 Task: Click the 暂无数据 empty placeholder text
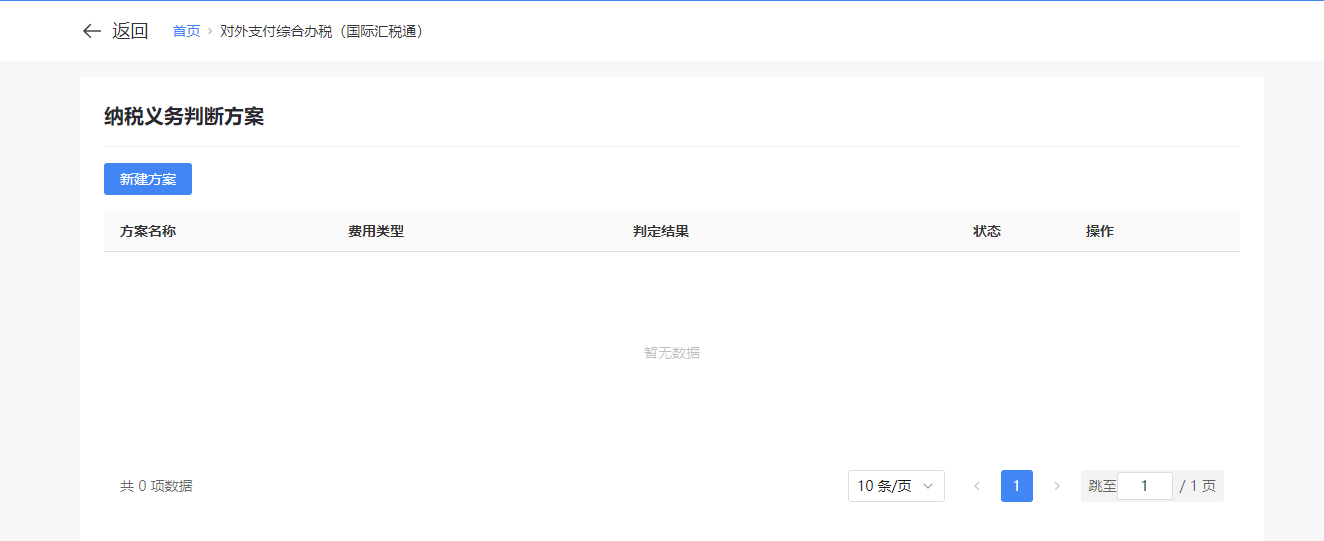[672, 353]
